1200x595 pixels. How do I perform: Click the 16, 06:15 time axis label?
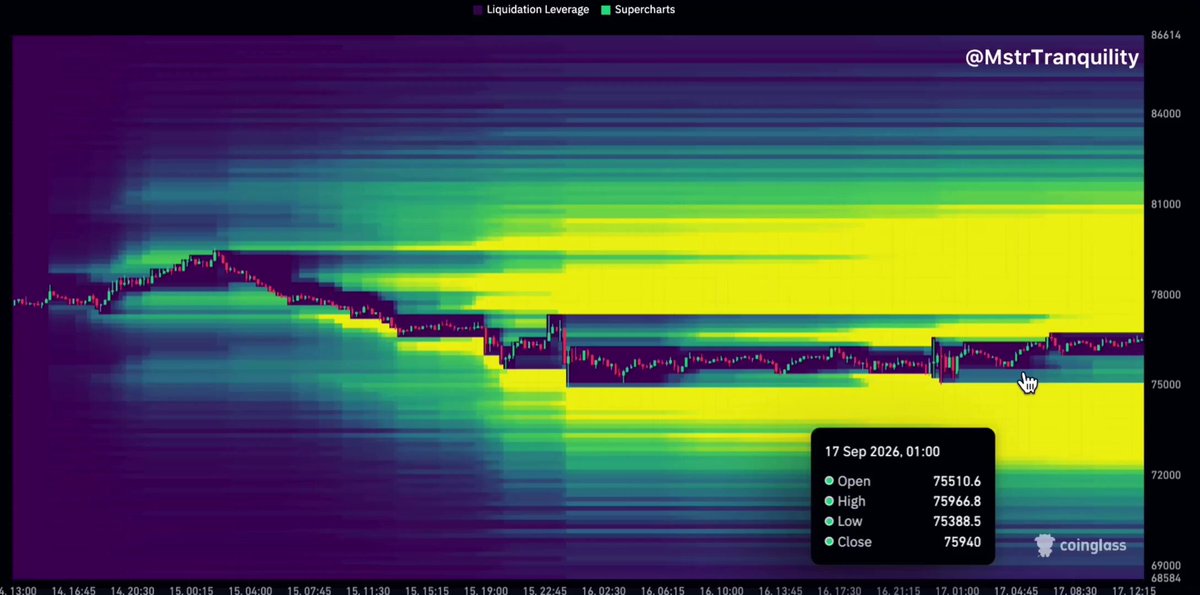pyautogui.click(x=662, y=590)
